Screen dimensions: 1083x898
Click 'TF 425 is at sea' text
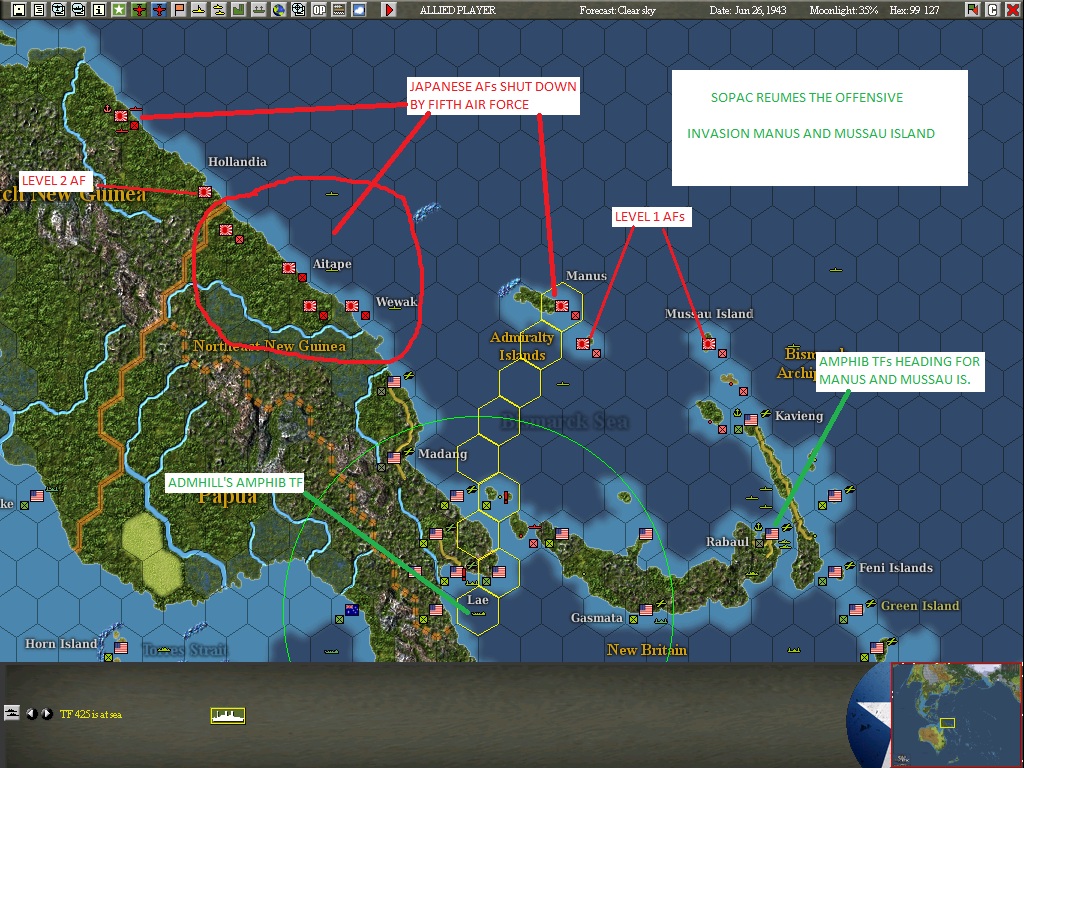coord(90,714)
